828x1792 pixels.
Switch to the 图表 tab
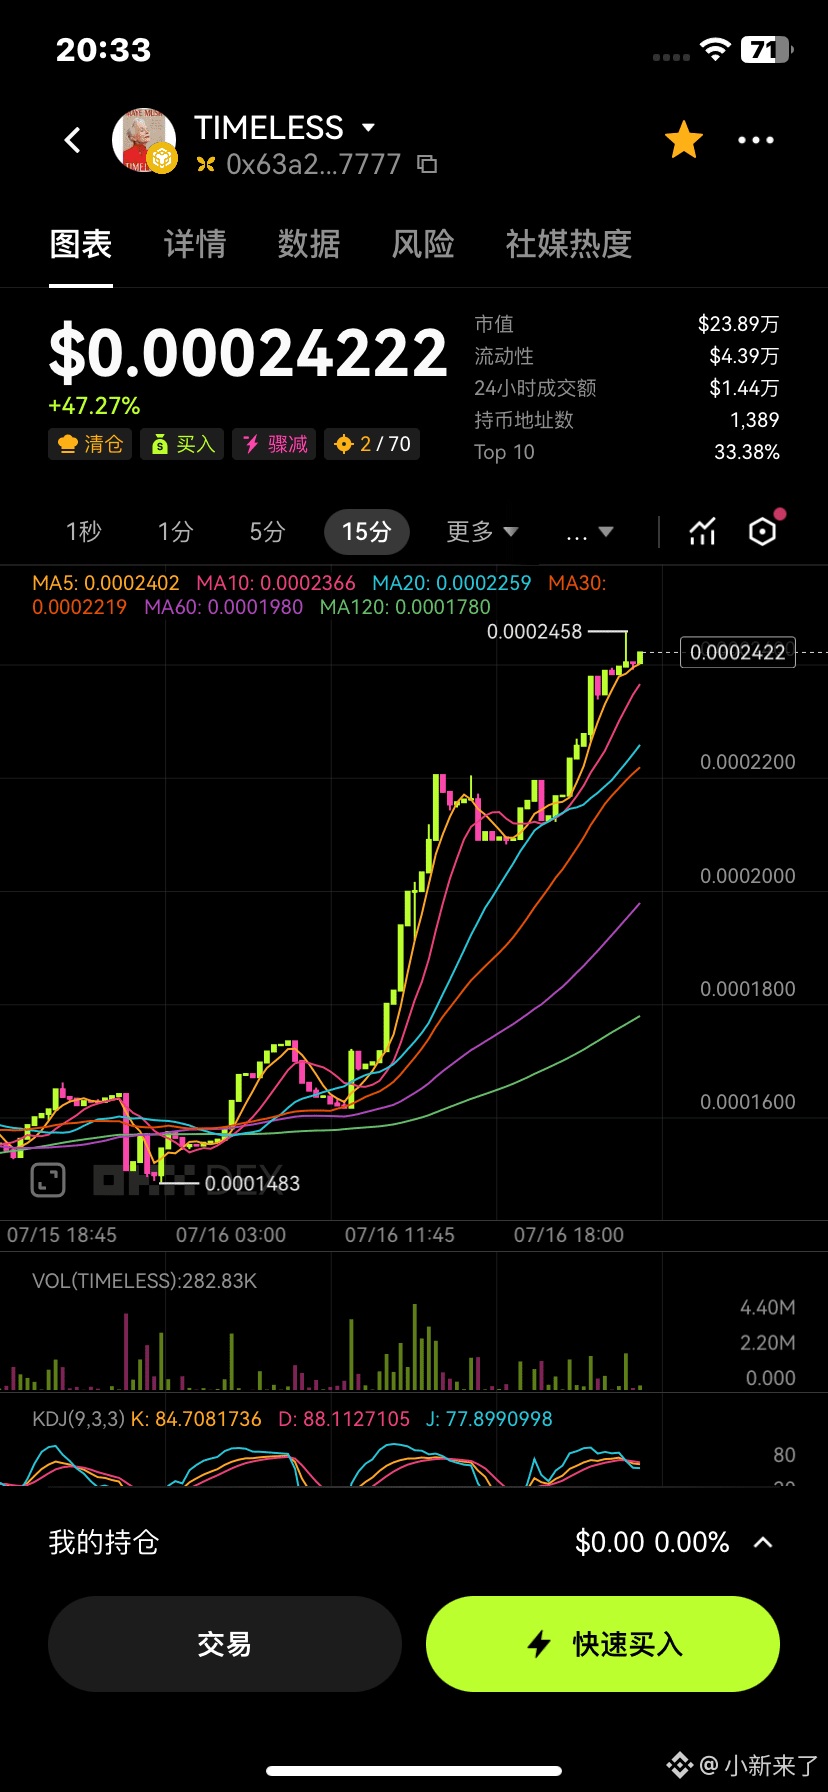(81, 244)
